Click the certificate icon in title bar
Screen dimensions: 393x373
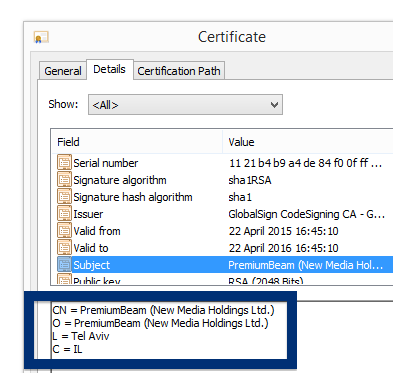tap(41, 37)
